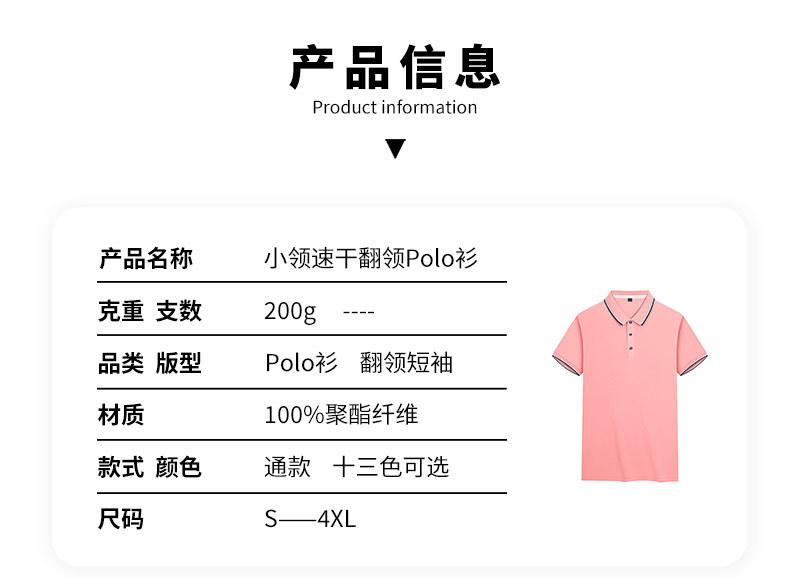Select the 颜色 label
Image resolution: width=790 pixels, height=578 pixels.
[x=179, y=467]
